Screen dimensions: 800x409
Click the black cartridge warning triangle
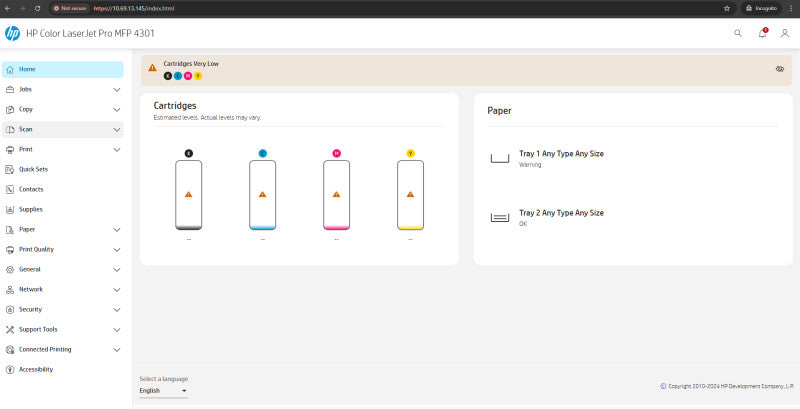coord(188,194)
